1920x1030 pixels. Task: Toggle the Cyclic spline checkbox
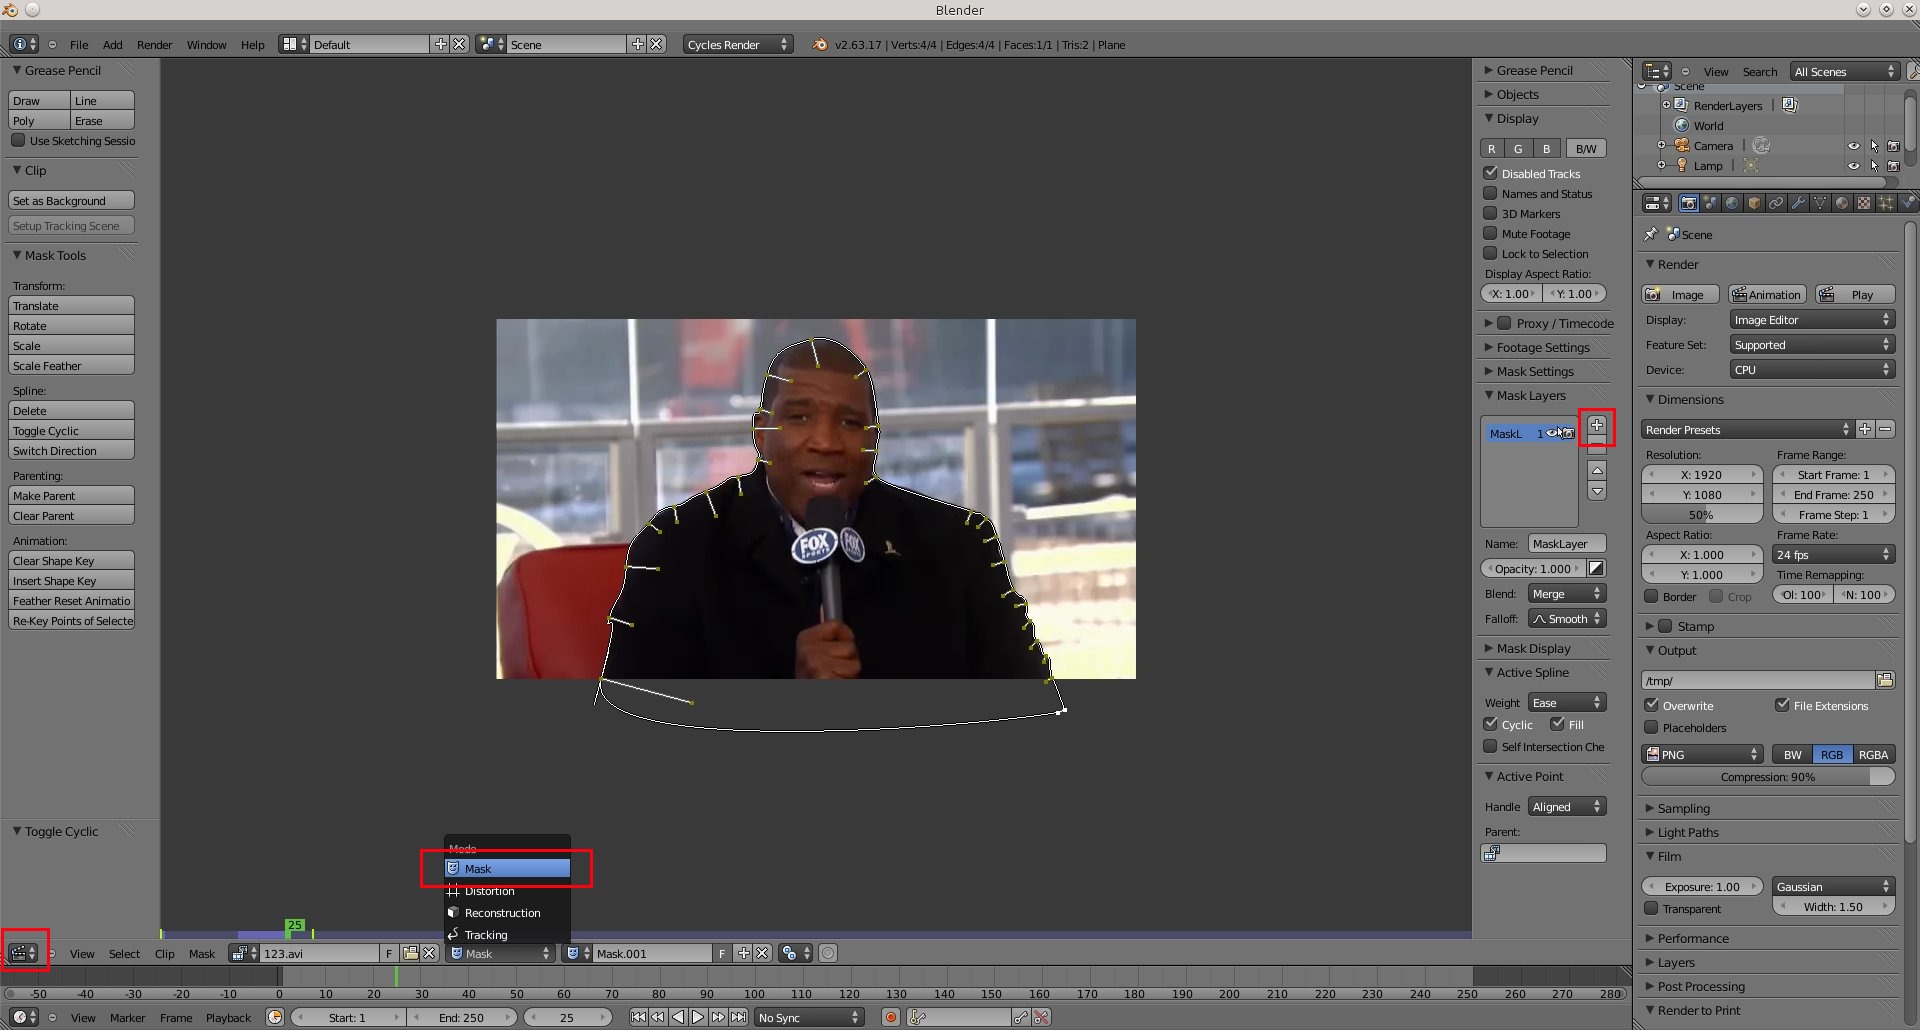1490,724
